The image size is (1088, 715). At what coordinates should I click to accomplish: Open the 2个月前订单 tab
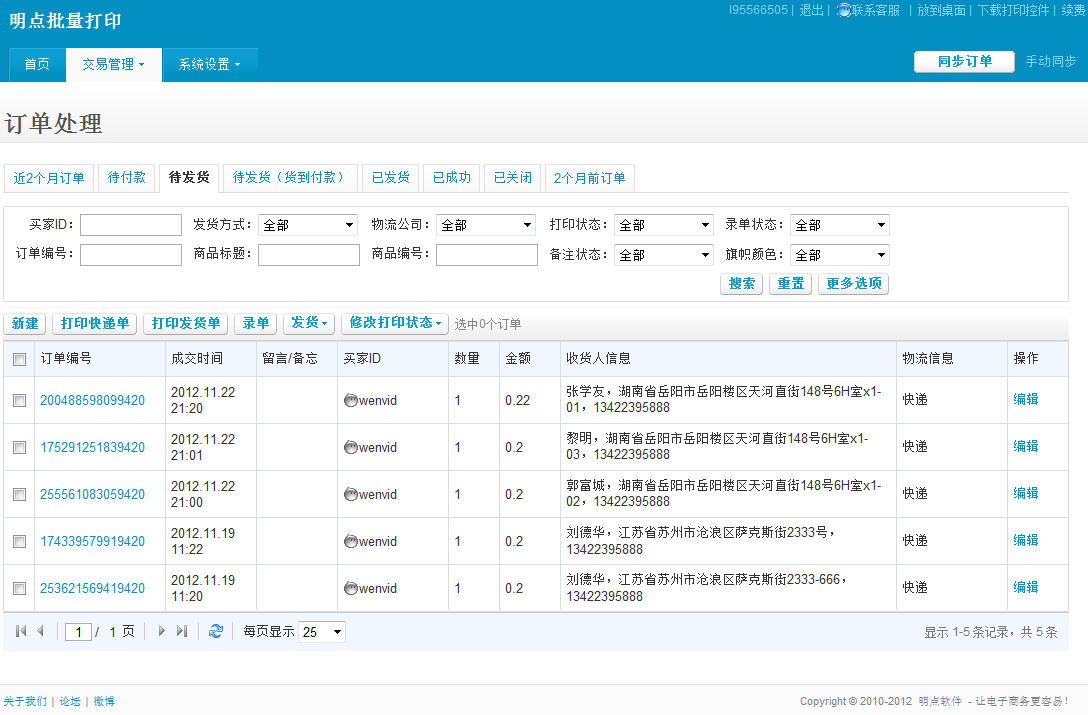pos(590,178)
